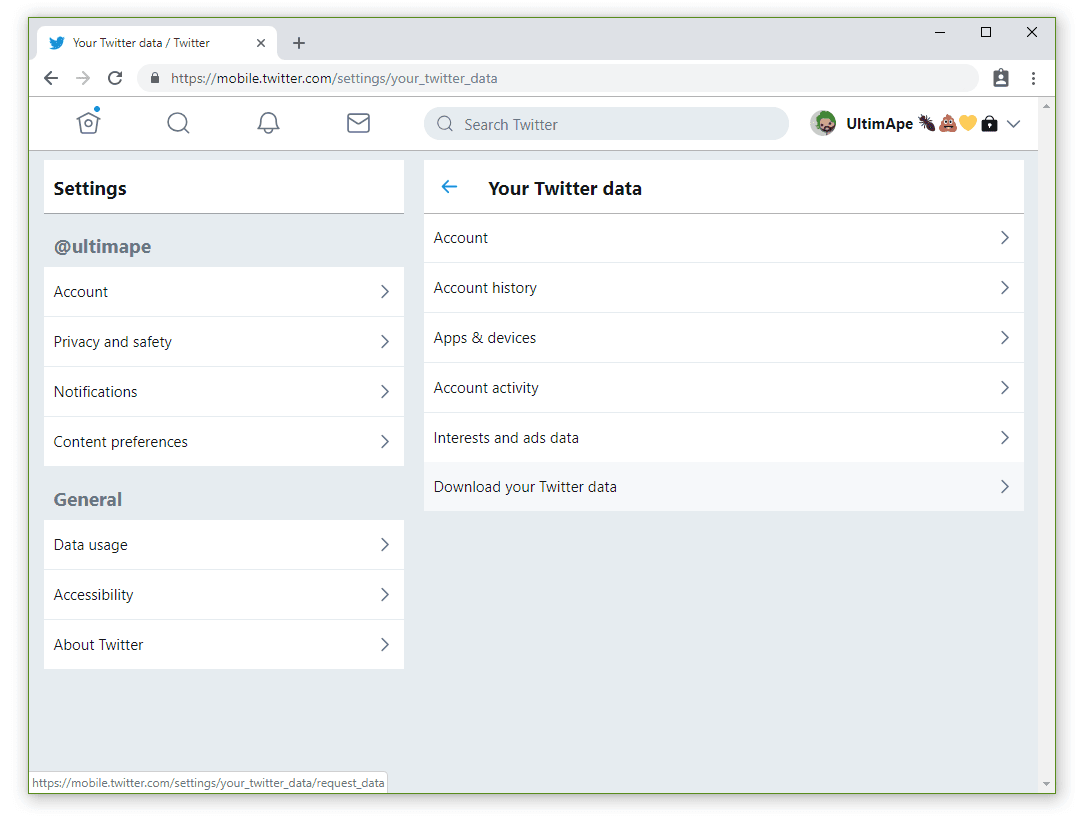Click inside the Search Twitter field
This screenshot has width=1084, height=822.
(605, 123)
